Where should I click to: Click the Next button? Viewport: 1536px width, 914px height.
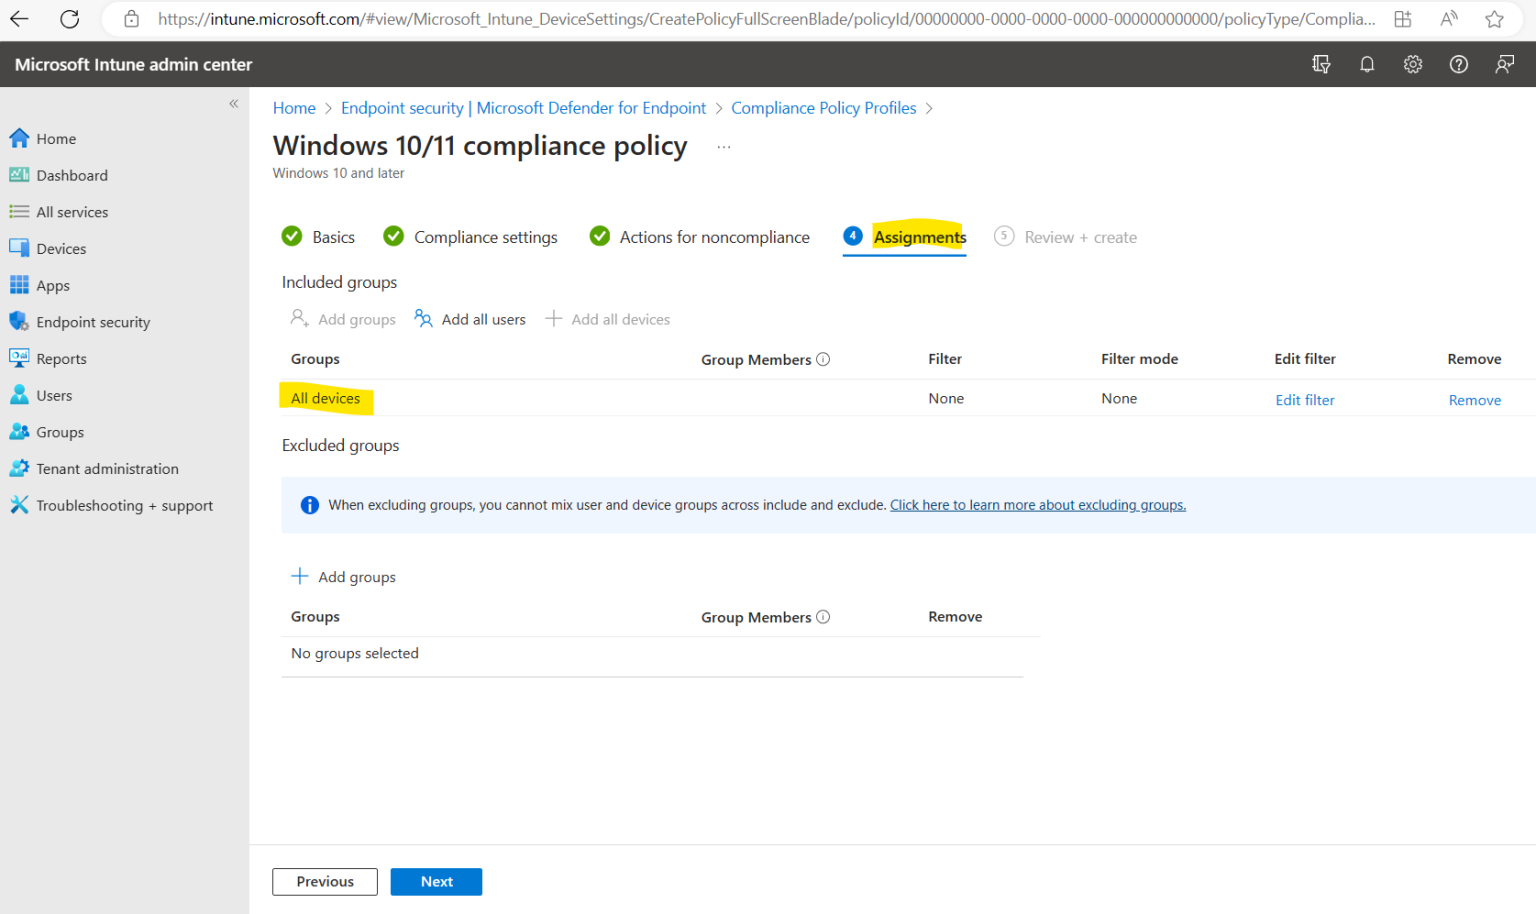point(436,881)
